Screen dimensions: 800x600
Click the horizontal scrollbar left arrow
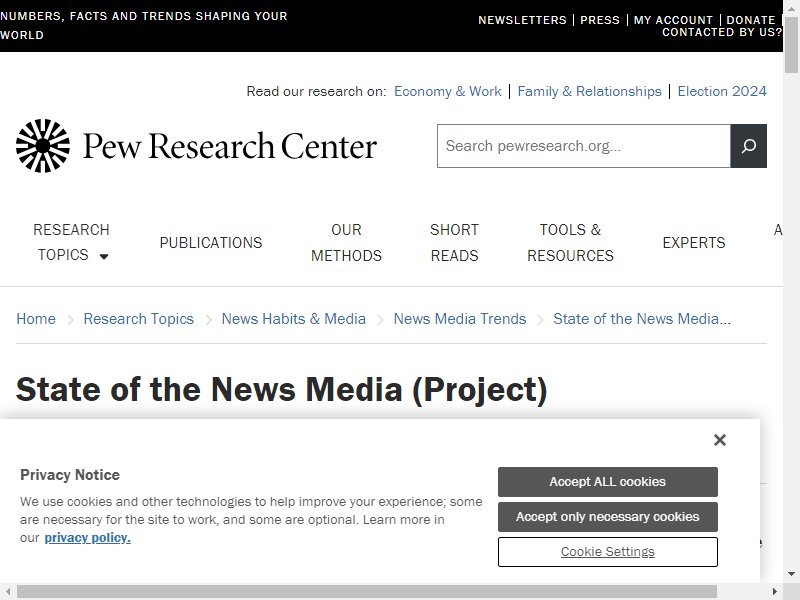pos(8,591)
